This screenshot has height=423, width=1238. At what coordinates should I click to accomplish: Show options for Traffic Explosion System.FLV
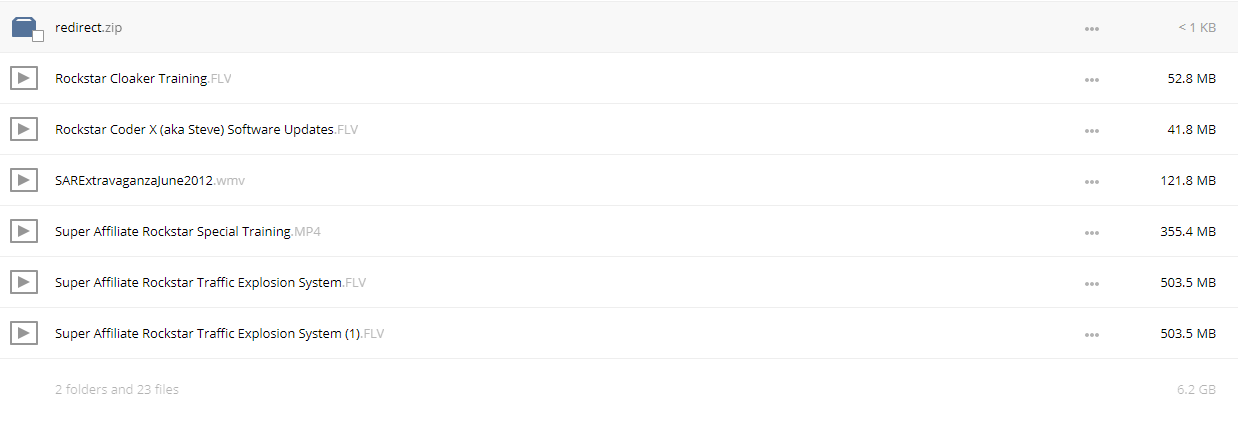coord(1092,283)
